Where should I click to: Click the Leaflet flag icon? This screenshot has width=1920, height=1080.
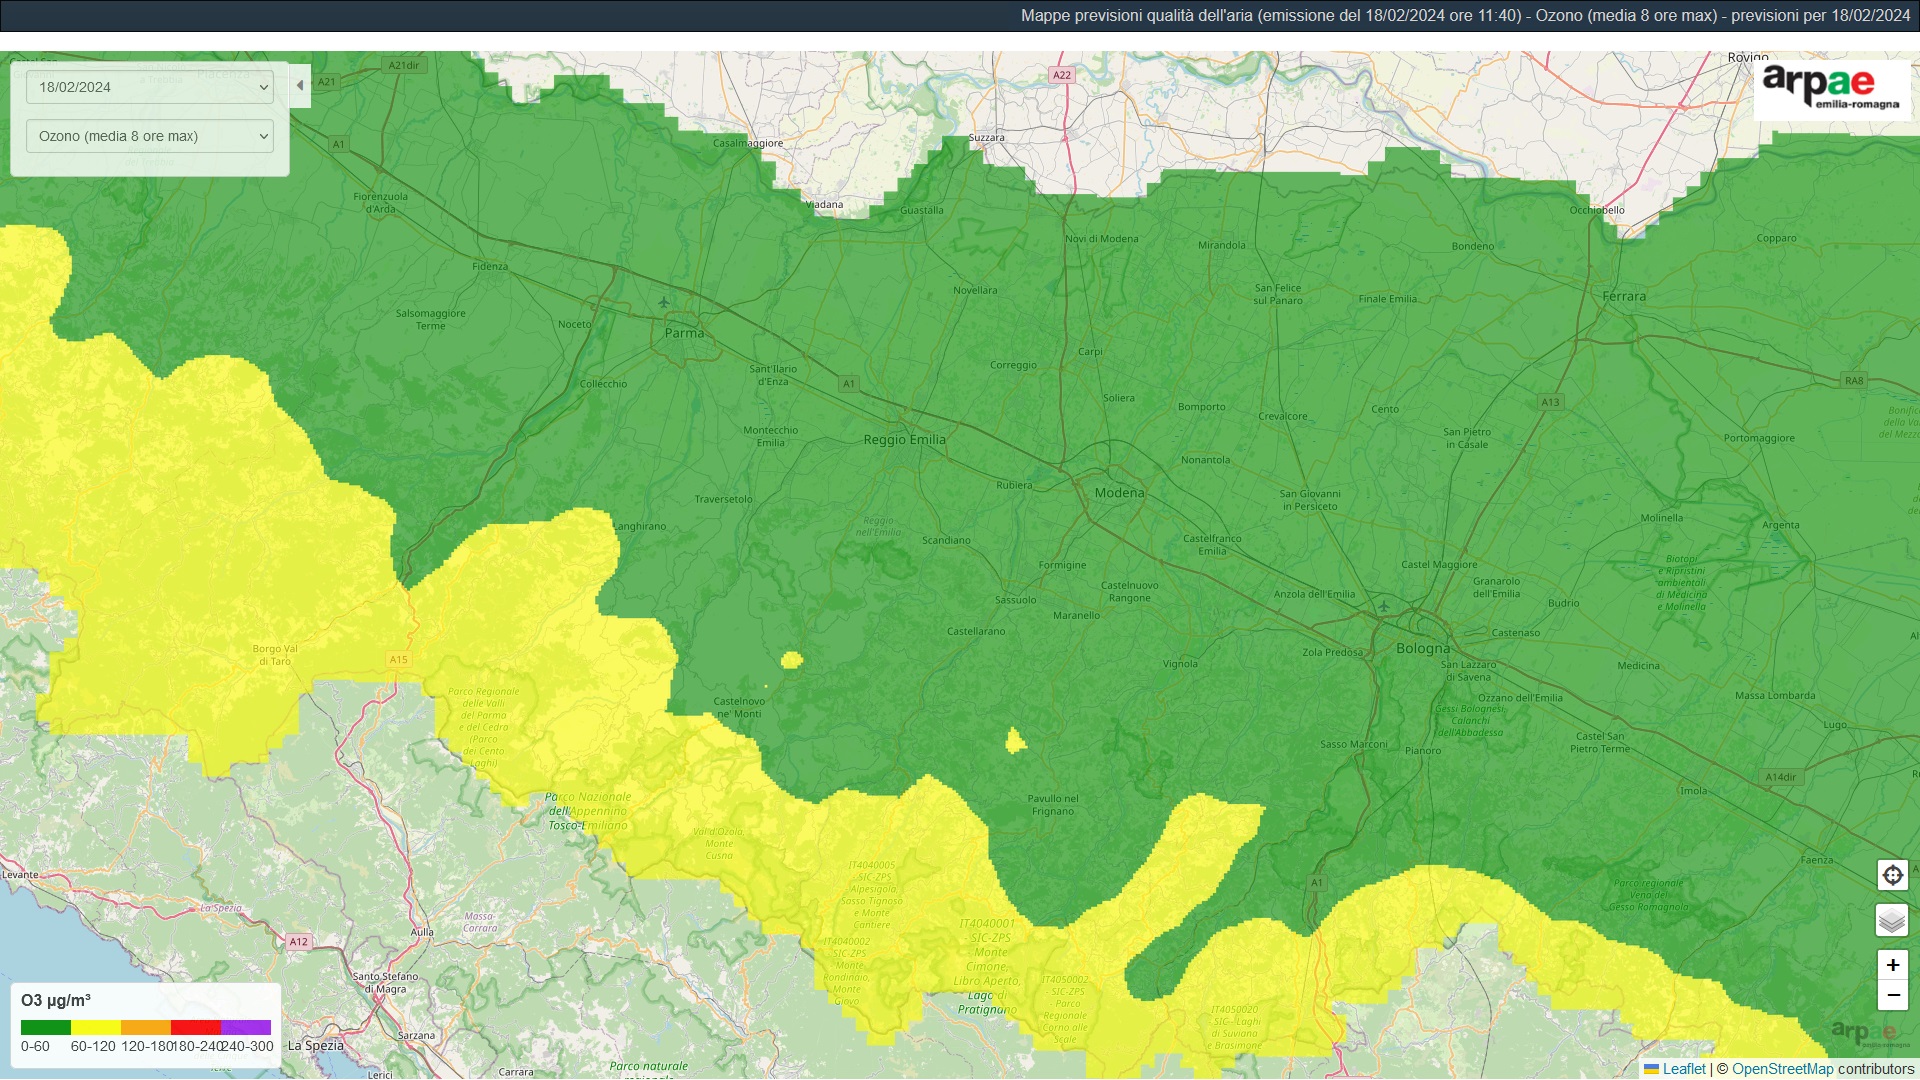1651,1069
